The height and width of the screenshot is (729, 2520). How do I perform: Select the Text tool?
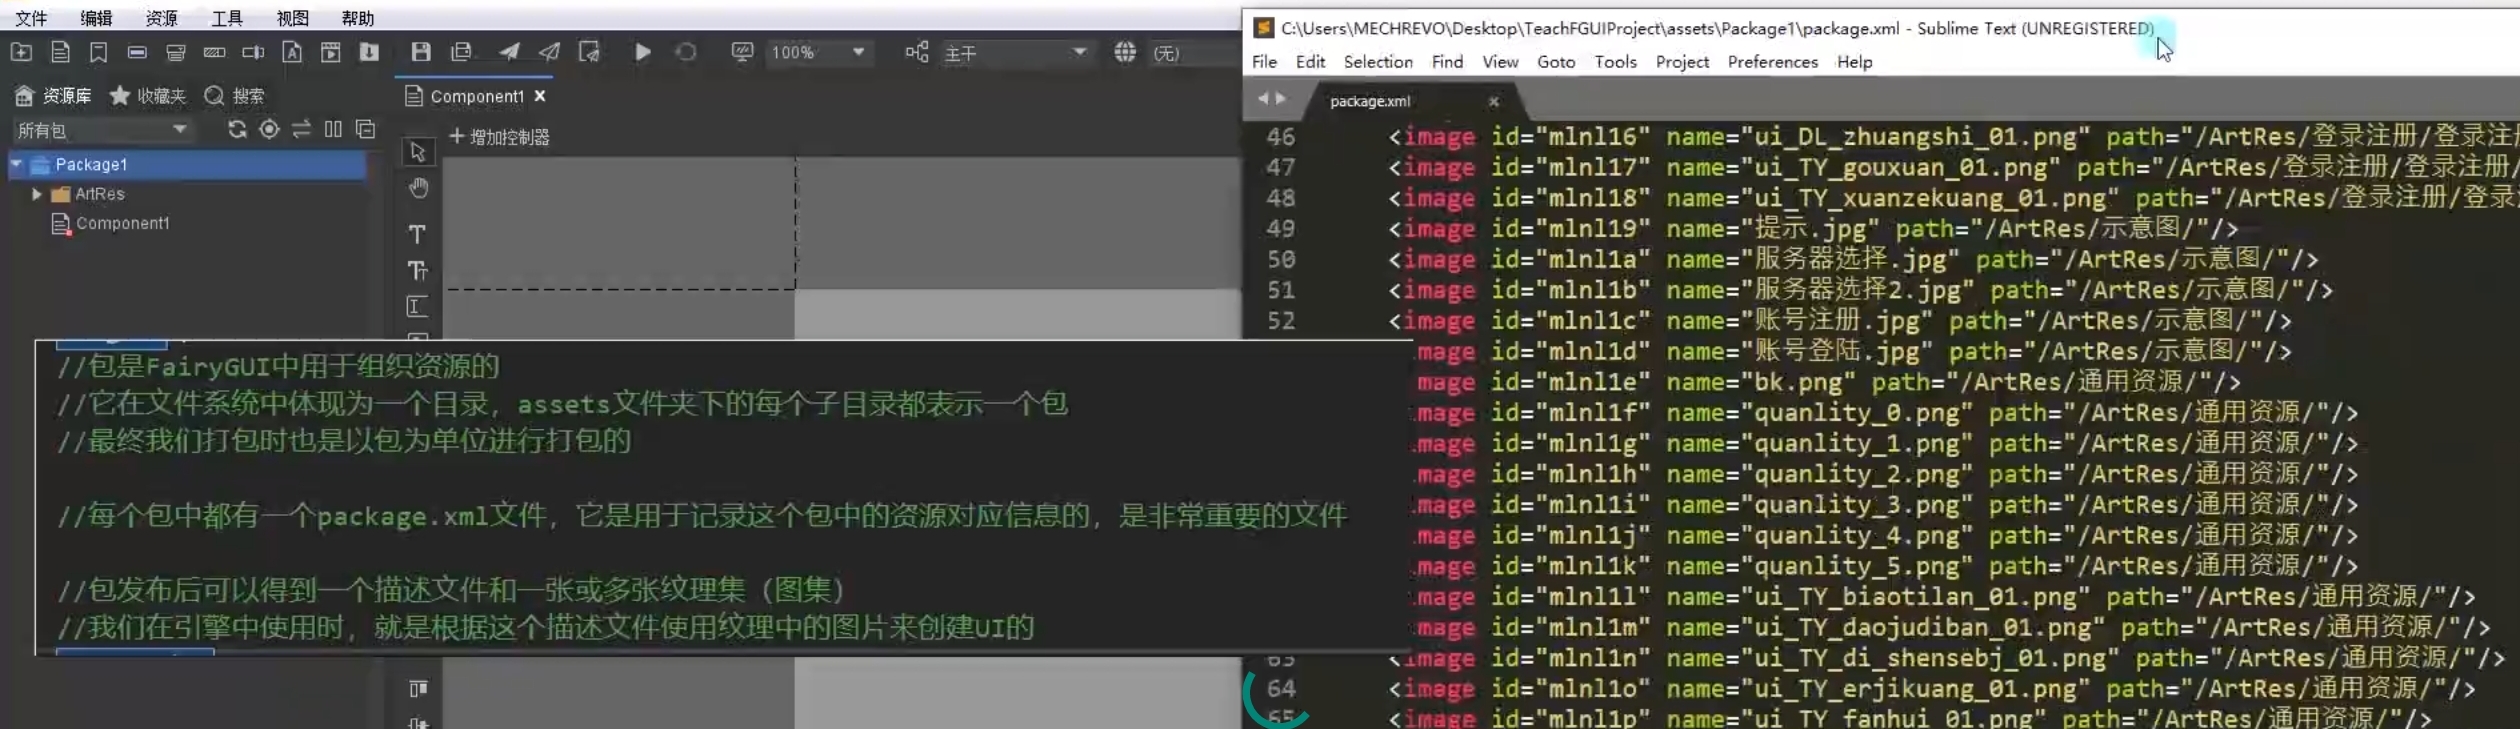417,234
